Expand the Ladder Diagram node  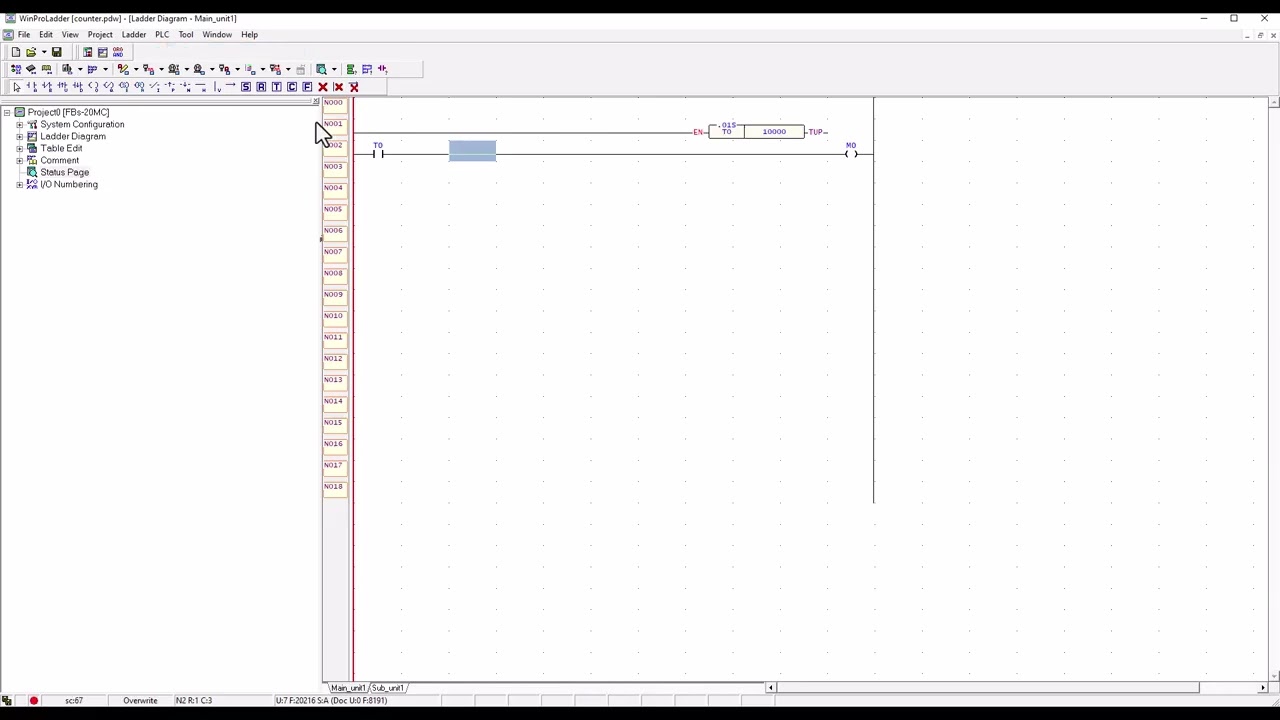(19, 136)
